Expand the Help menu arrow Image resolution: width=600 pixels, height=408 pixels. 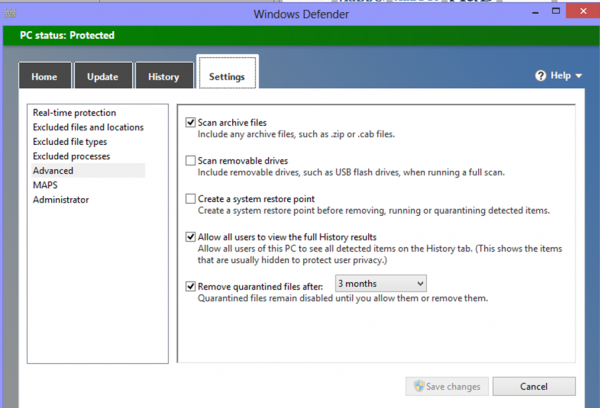pos(579,76)
